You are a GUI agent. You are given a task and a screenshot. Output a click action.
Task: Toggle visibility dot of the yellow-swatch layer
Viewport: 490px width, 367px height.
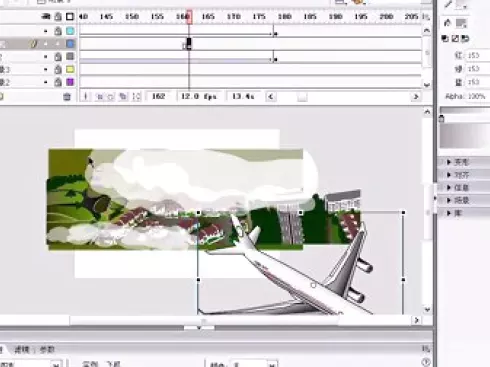(46, 69)
